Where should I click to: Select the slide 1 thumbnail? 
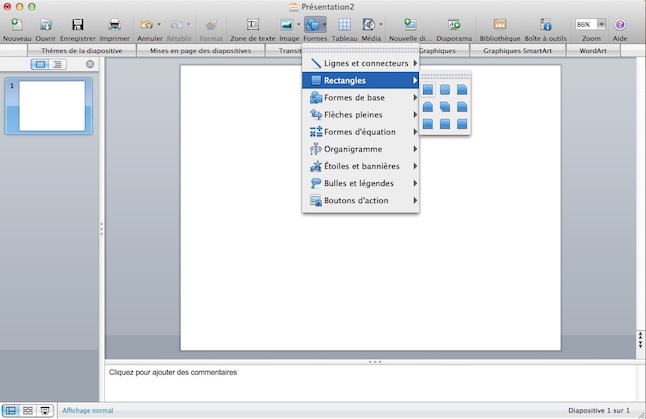(x=52, y=105)
